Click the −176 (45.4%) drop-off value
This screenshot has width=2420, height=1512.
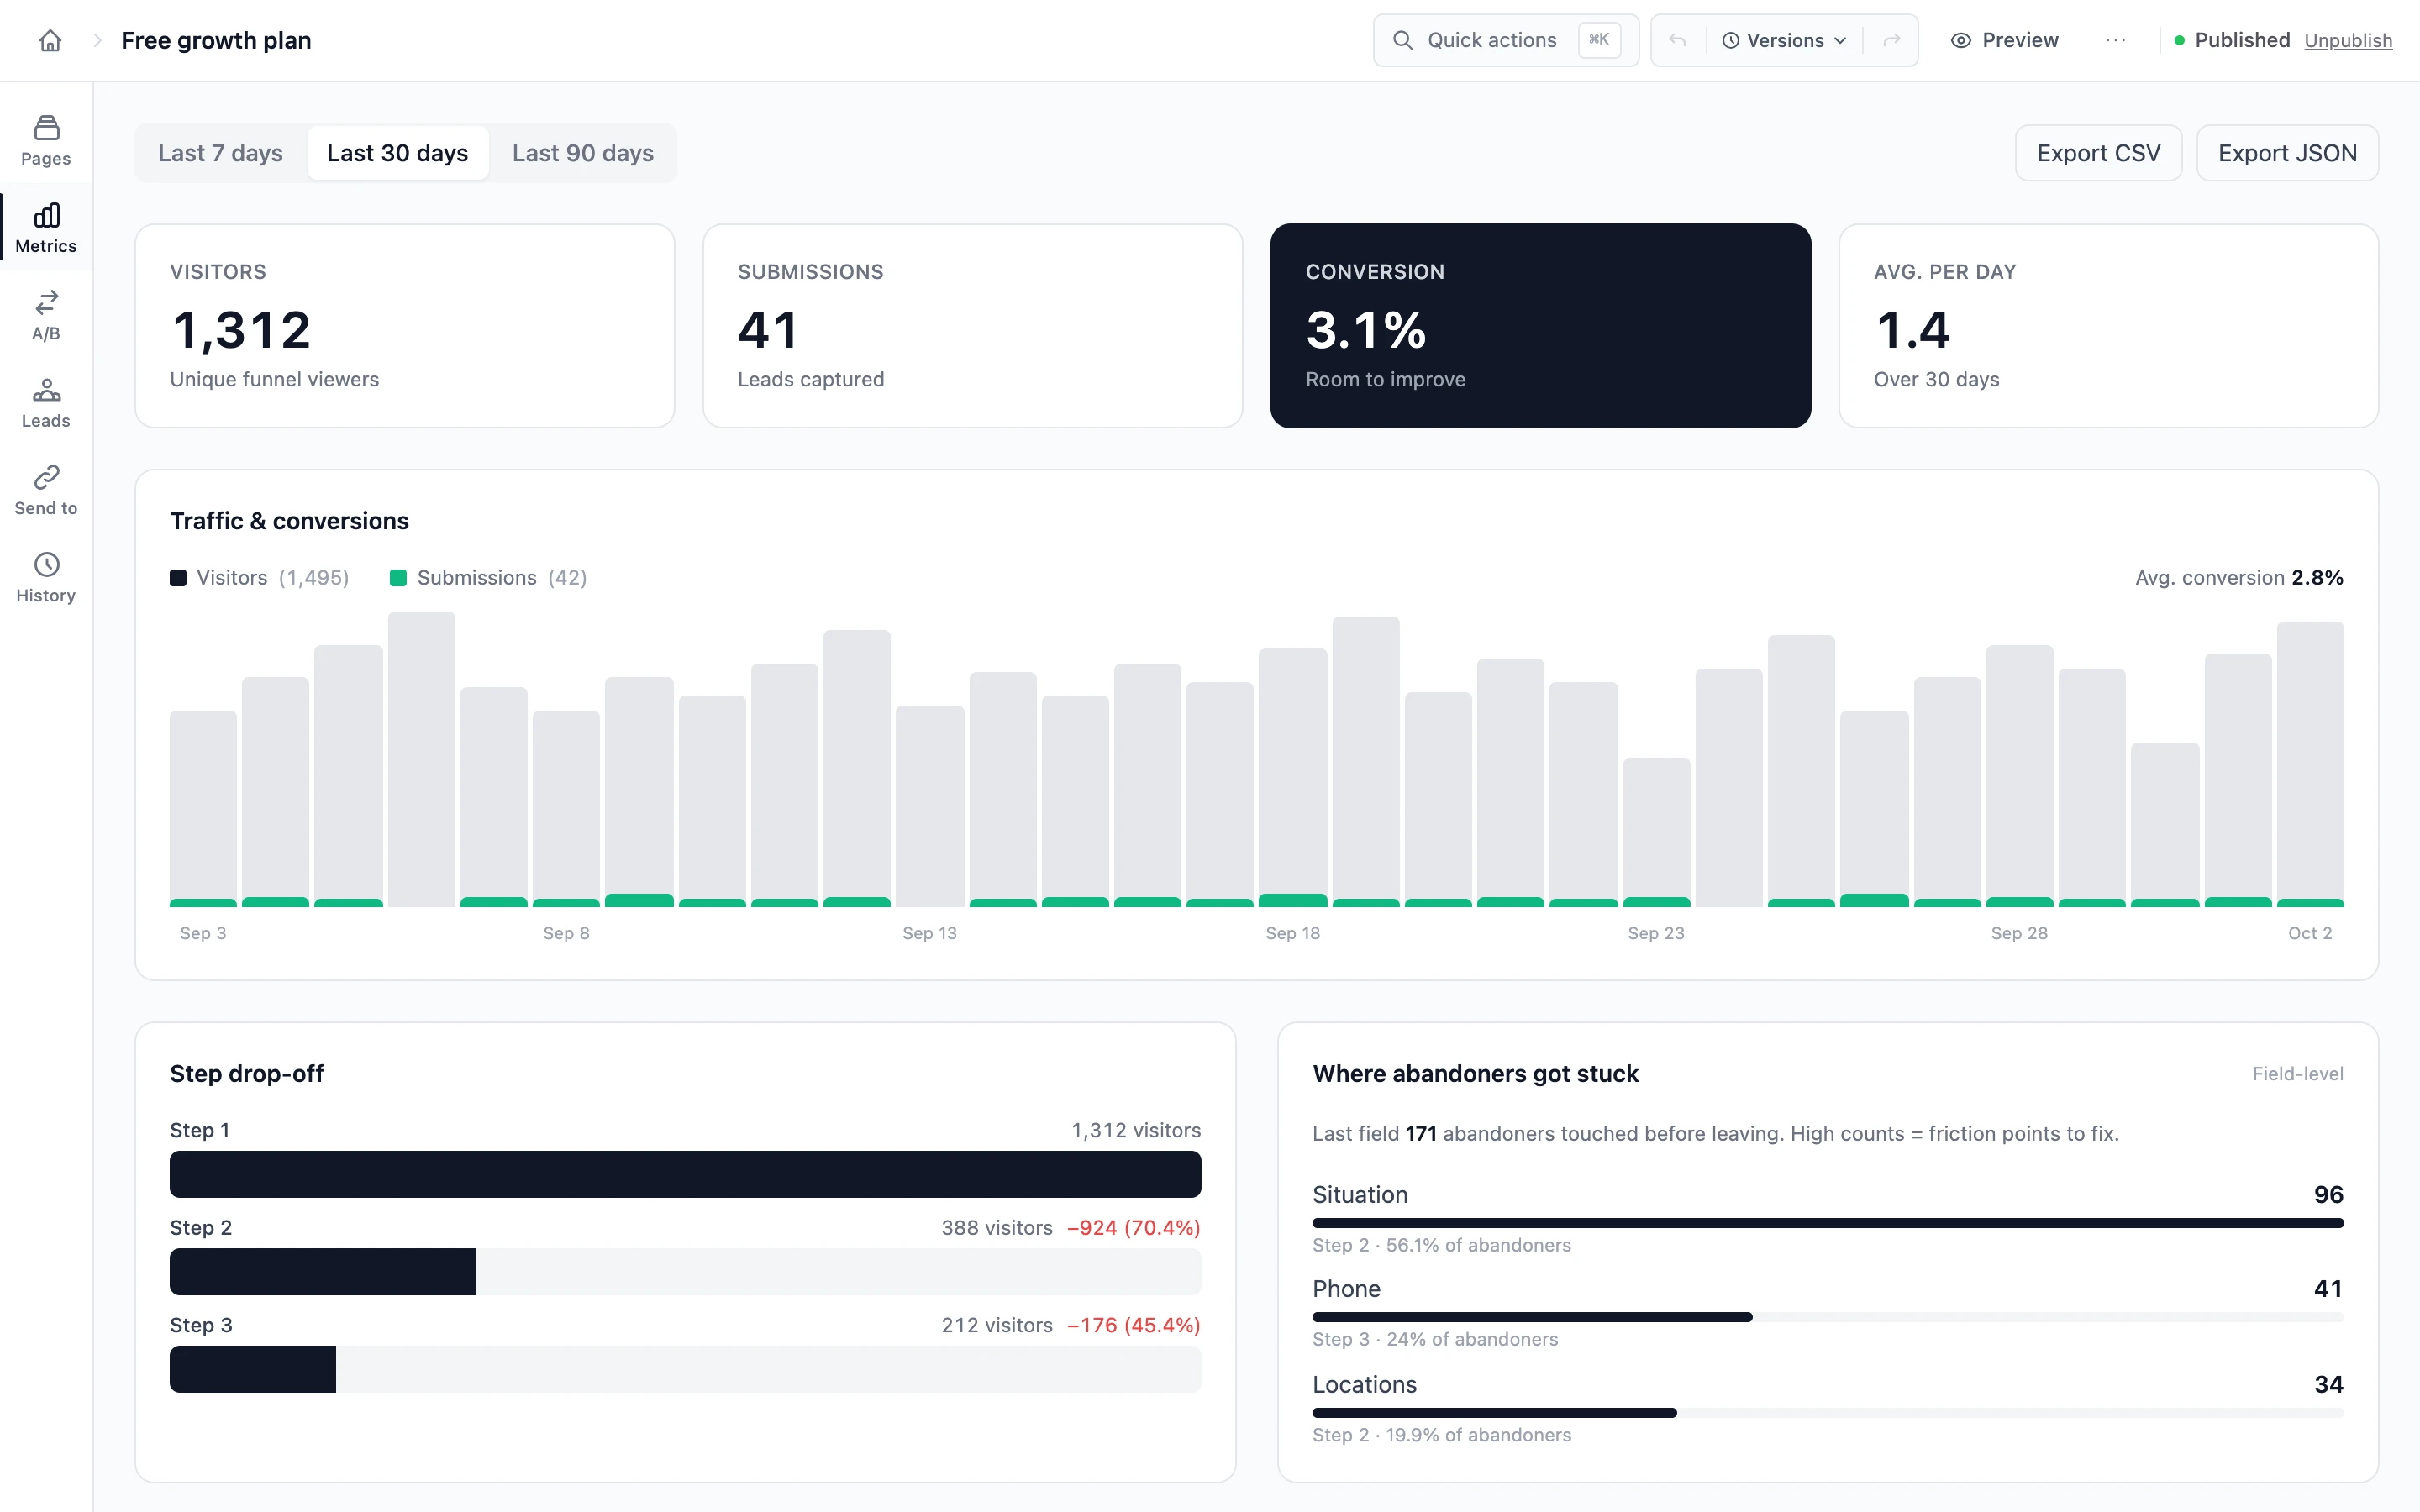[1134, 1325]
